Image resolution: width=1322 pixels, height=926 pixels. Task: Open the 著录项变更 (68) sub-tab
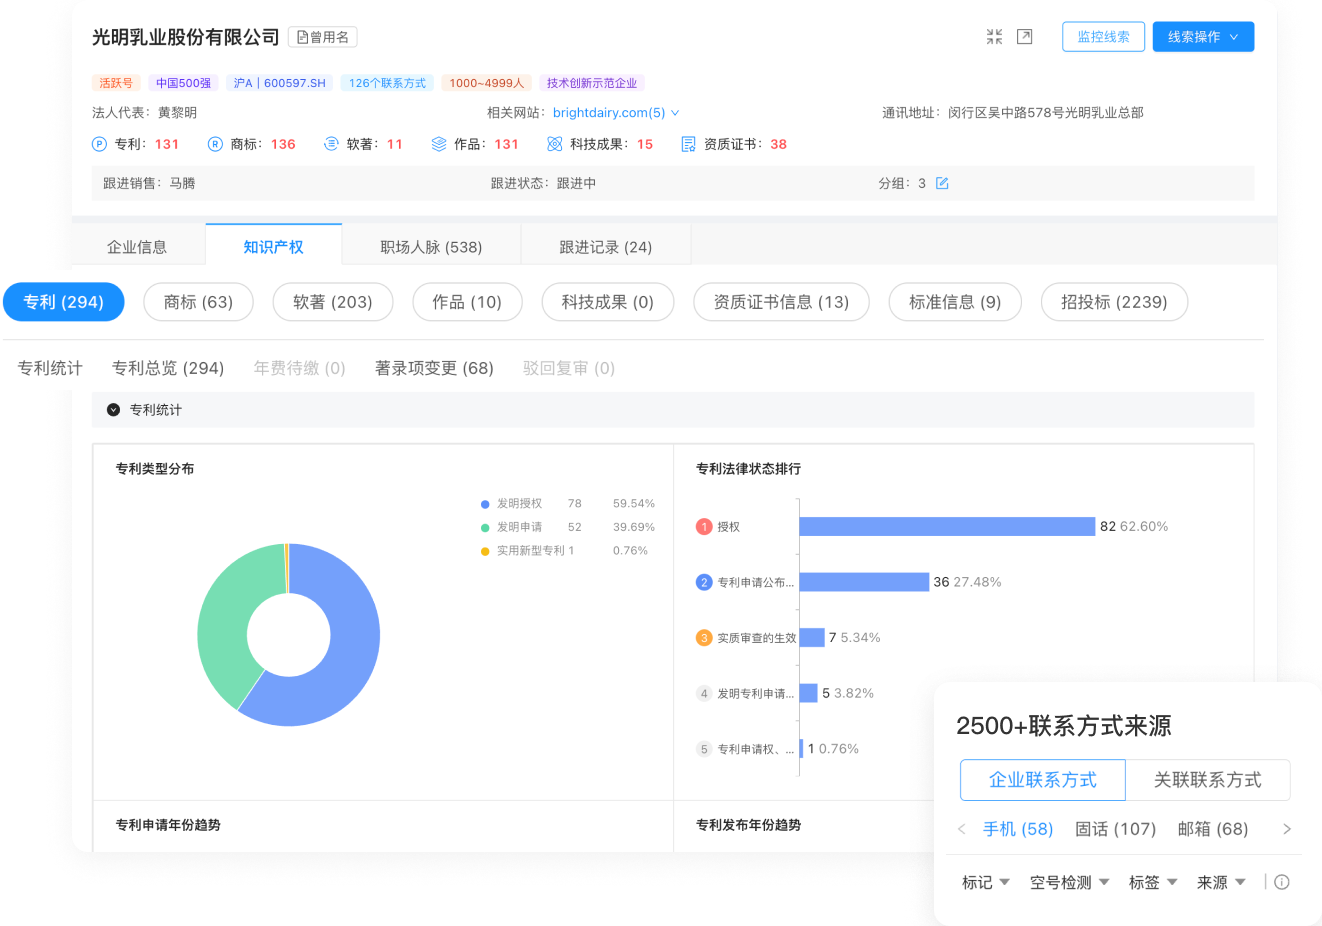(x=434, y=368)
